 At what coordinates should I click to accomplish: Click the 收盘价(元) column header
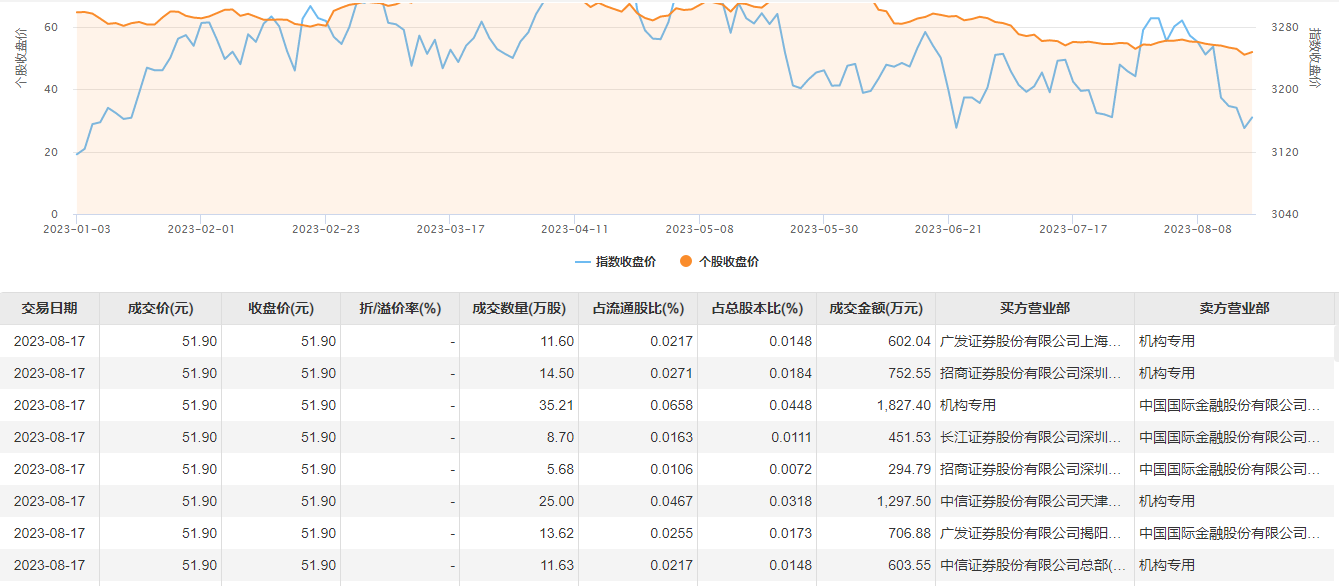coord(280,309)
